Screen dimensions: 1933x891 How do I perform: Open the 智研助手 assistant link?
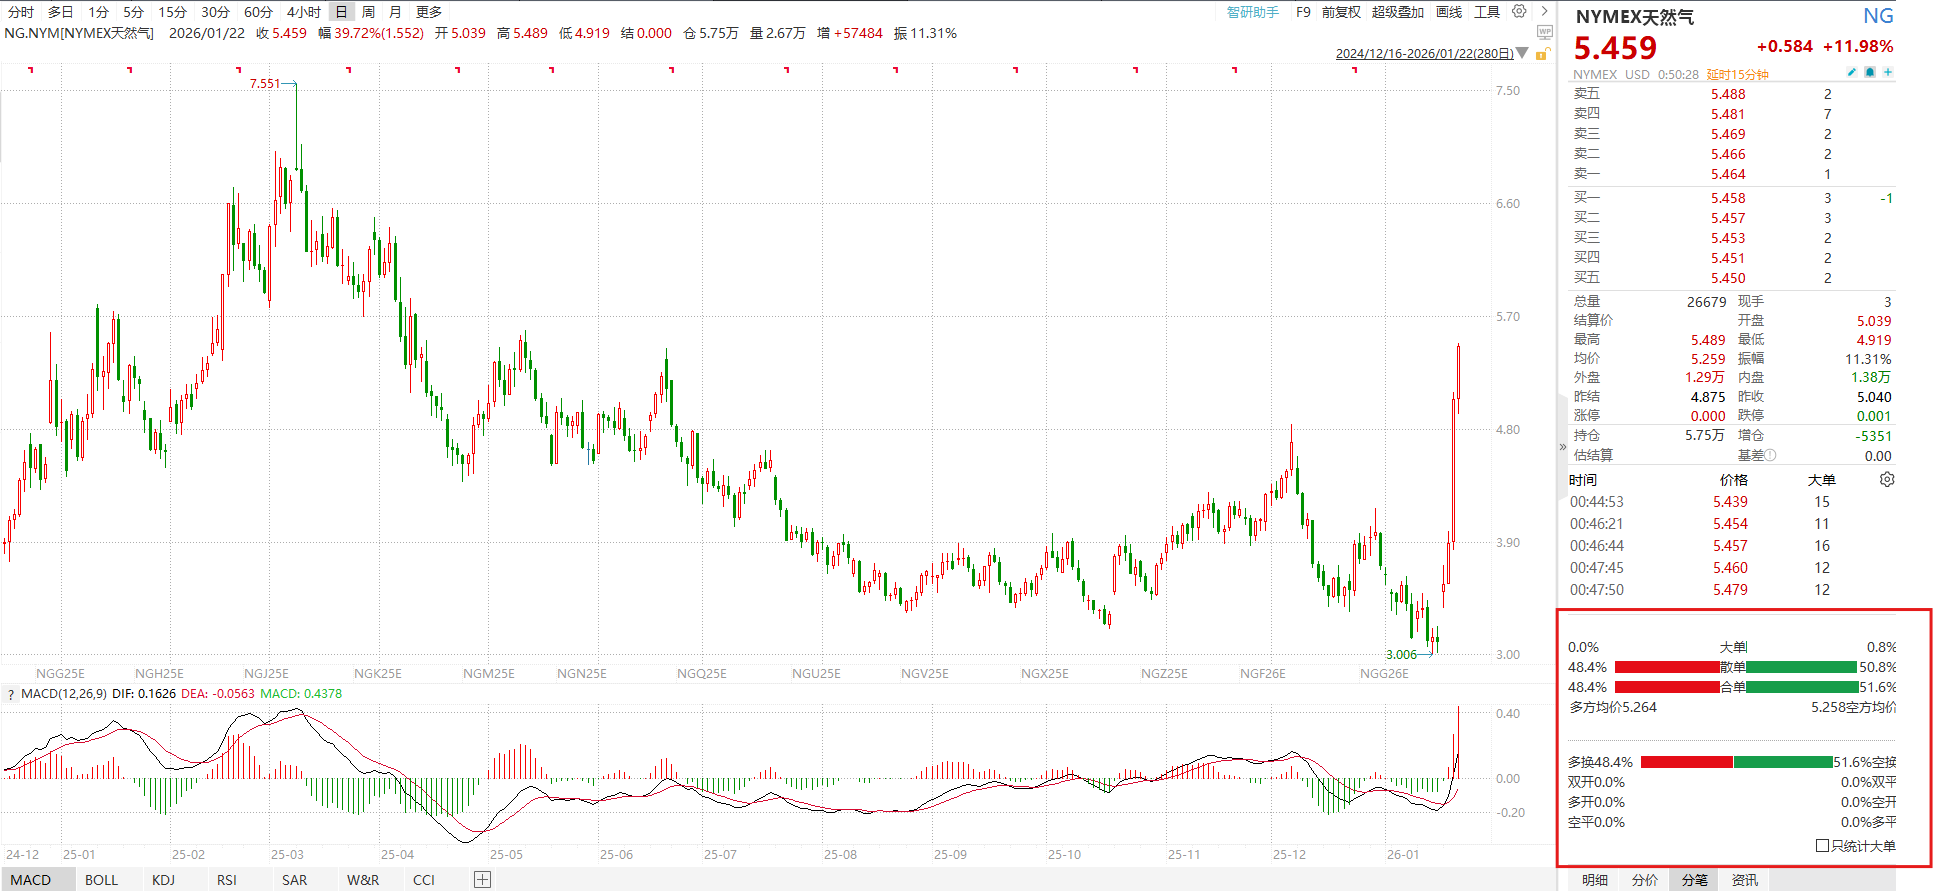pos(1253,12)
